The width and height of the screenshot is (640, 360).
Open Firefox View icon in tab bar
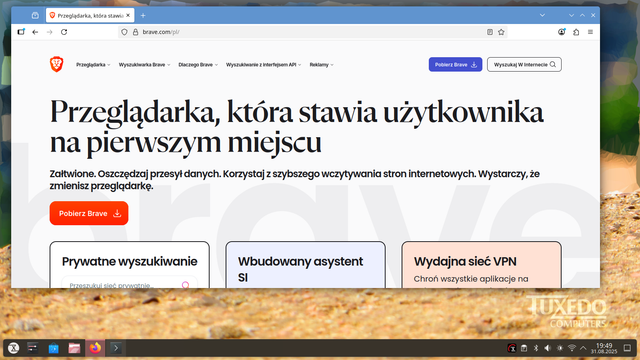pos(35,16)
